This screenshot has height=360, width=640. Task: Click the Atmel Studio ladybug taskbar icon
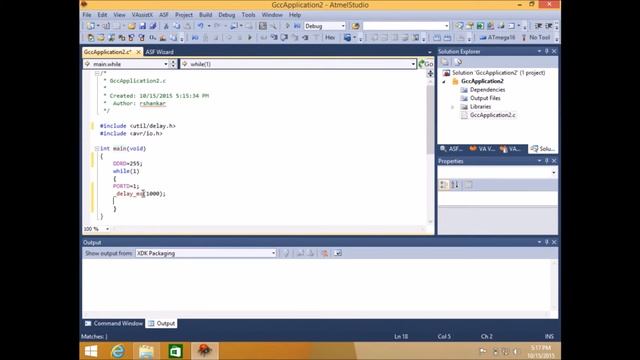point(204,351)
